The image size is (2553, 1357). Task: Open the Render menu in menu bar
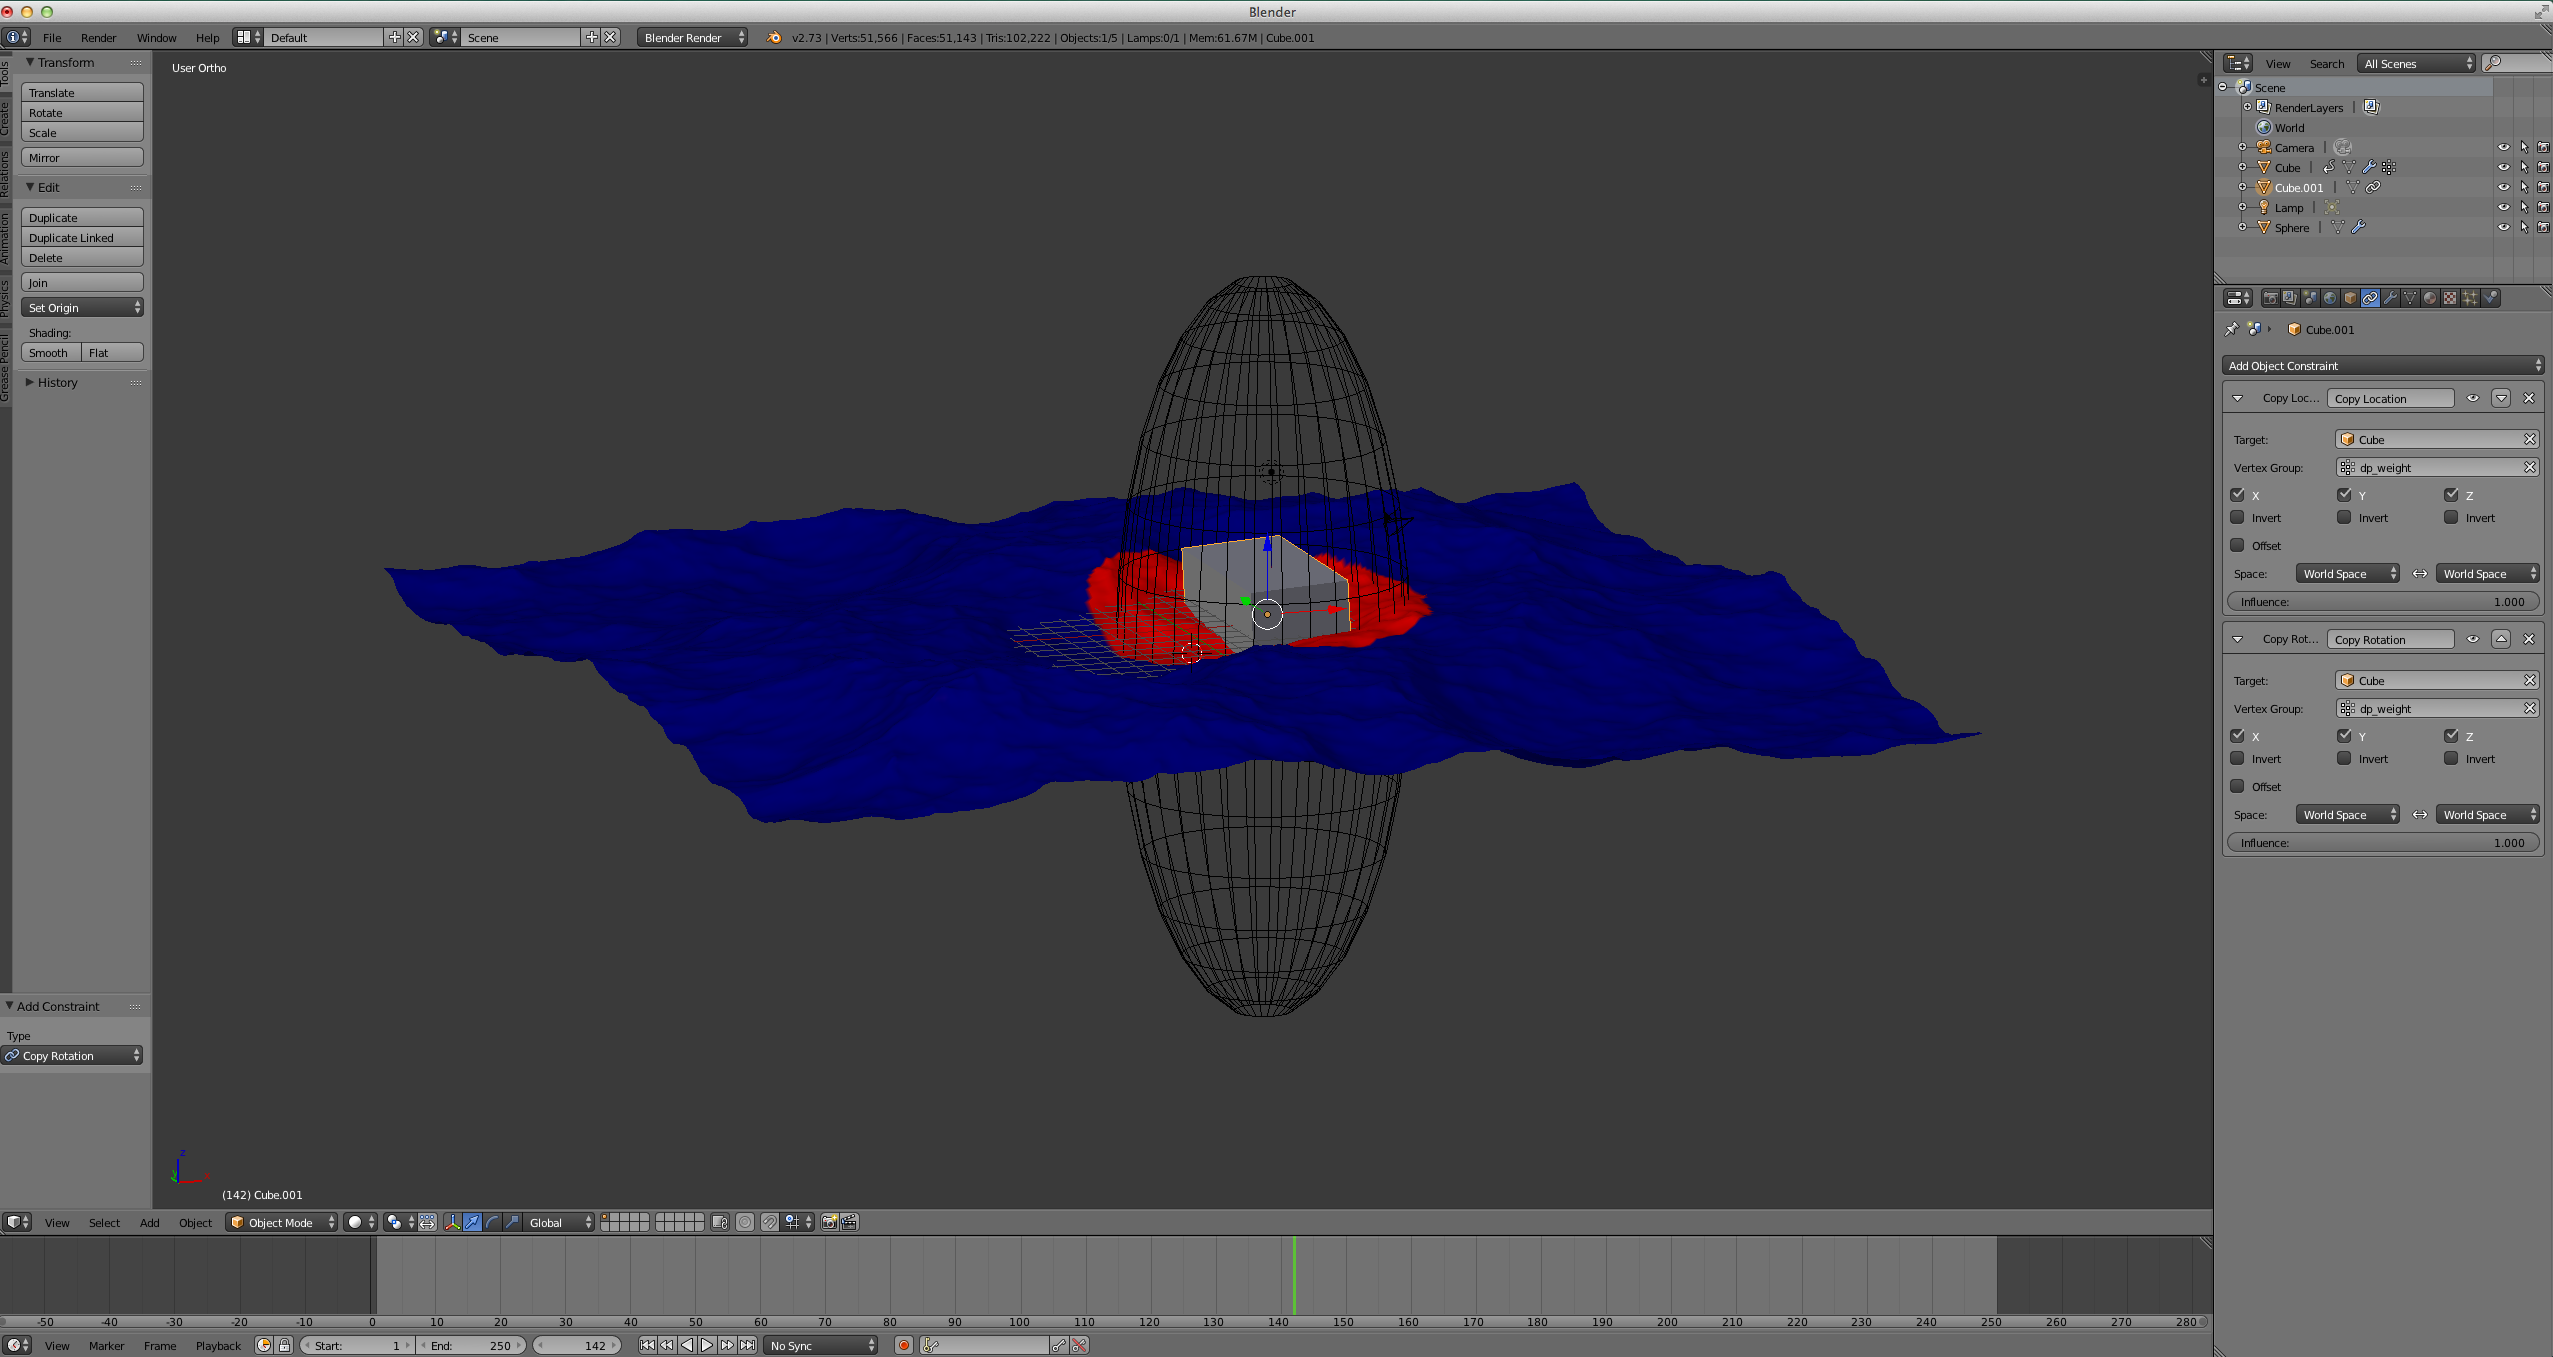pyautogui.click(x=96, y=37)
